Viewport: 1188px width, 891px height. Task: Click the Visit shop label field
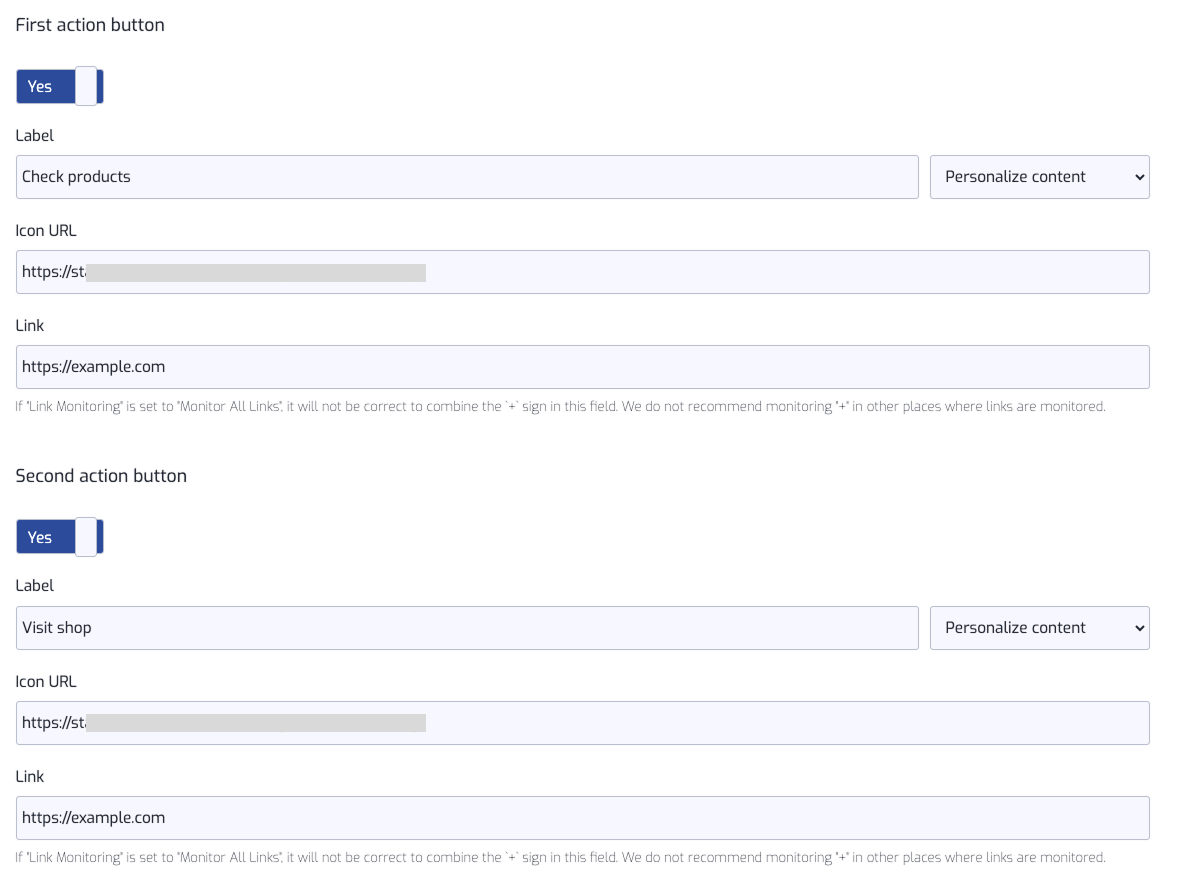(467, 628)
